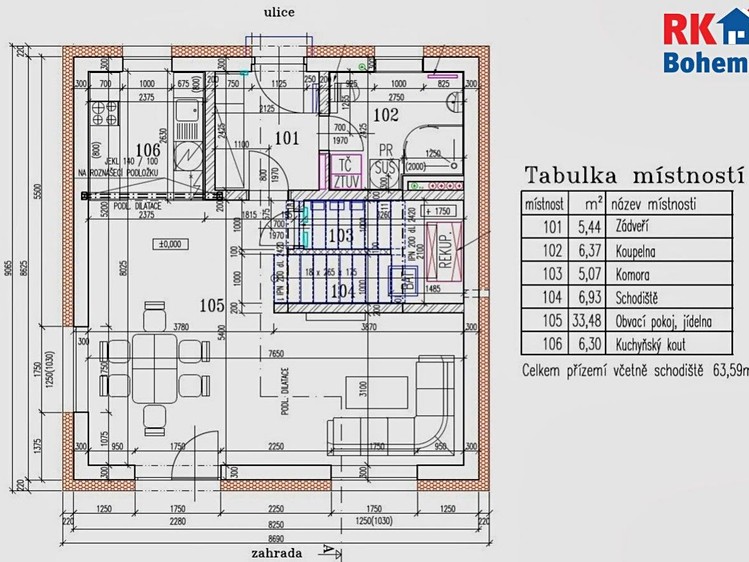Image resolution: width=749 pixels, height=562 pixels.
Task: Click the "místnost" table header cell
Action: coord(544,204)
